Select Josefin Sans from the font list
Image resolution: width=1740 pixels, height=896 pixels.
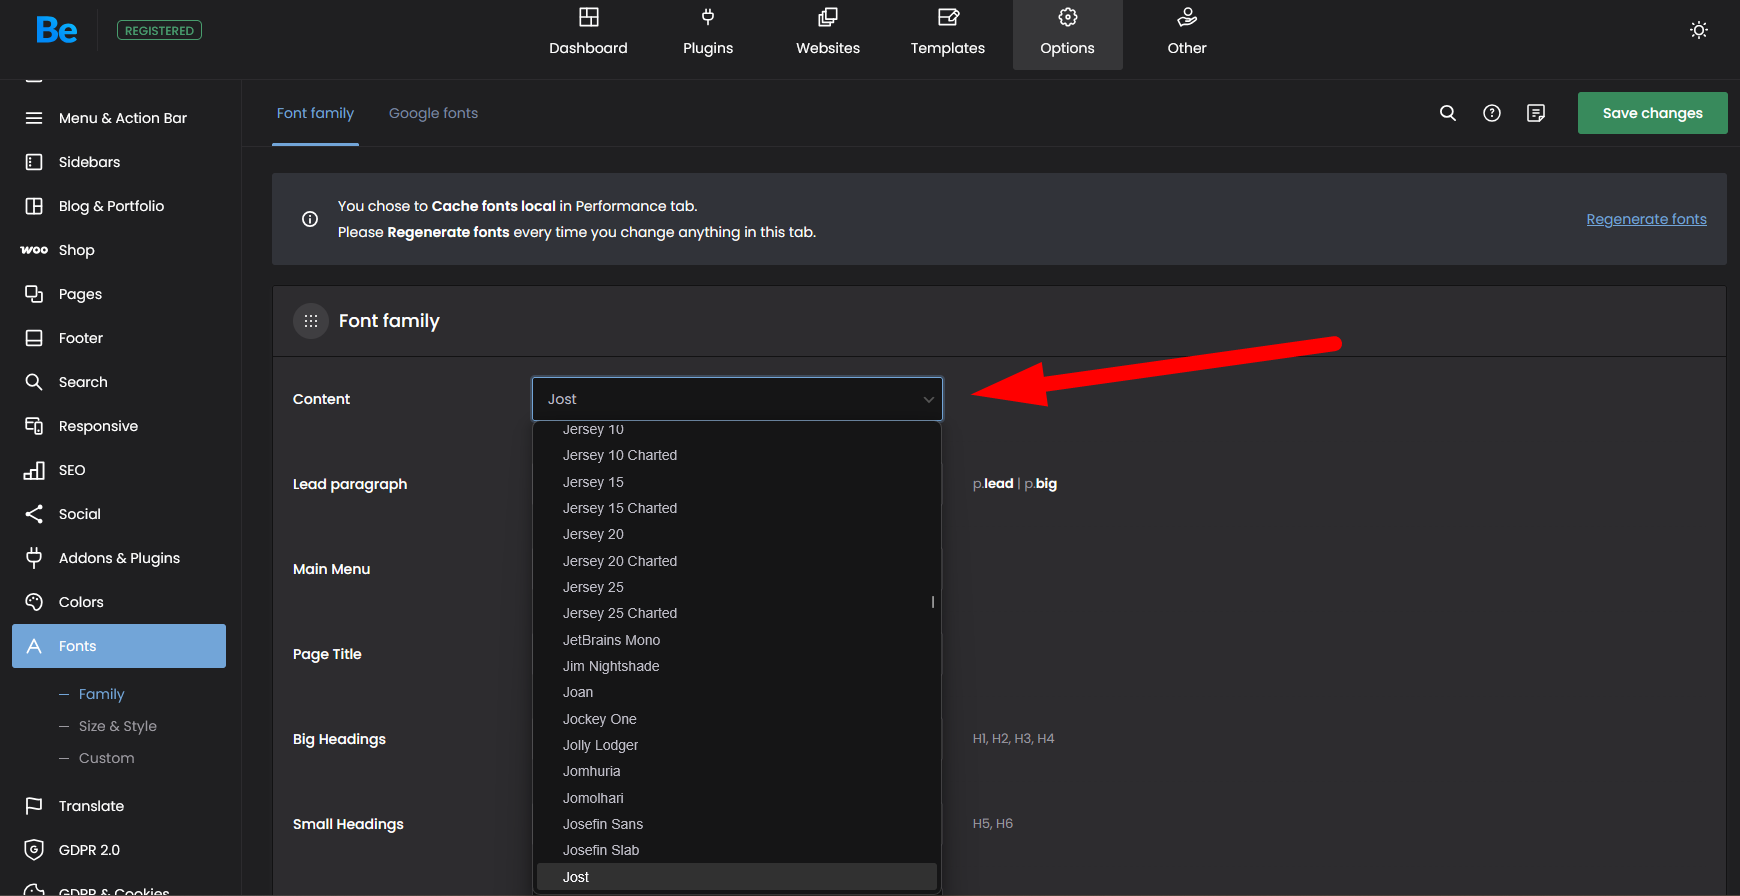click(602, 824)
